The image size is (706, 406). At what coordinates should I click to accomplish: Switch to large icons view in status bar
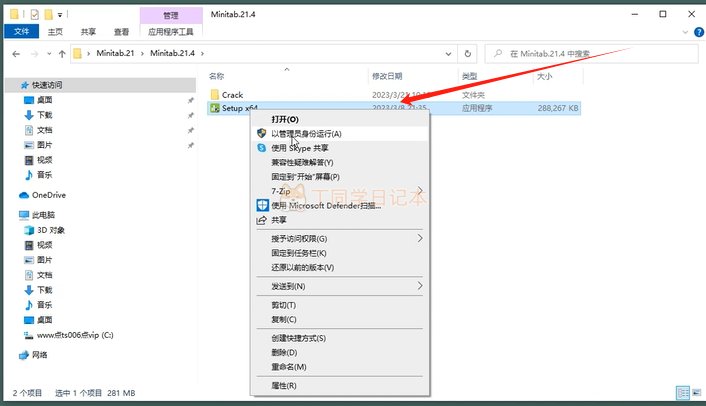697,392
